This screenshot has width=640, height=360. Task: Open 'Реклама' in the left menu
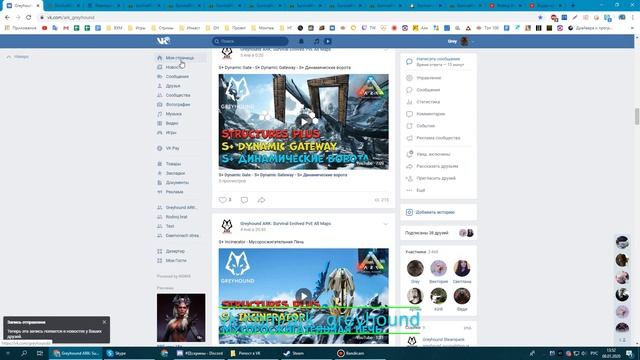[x=174, y=192]
